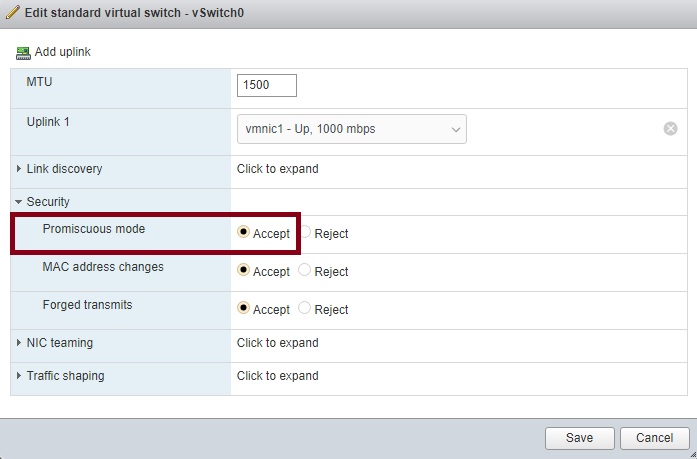Click 'Click to expand' beside NIC teaming
This screenshot has width=697, height=459.
277,343
